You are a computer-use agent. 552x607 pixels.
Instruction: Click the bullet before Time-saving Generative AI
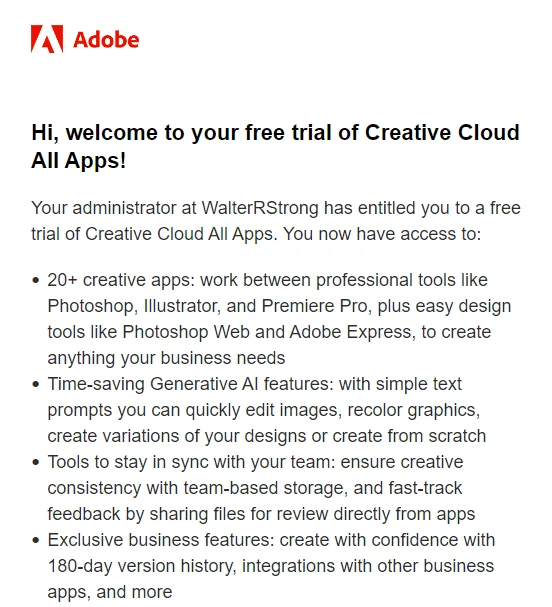36,384
